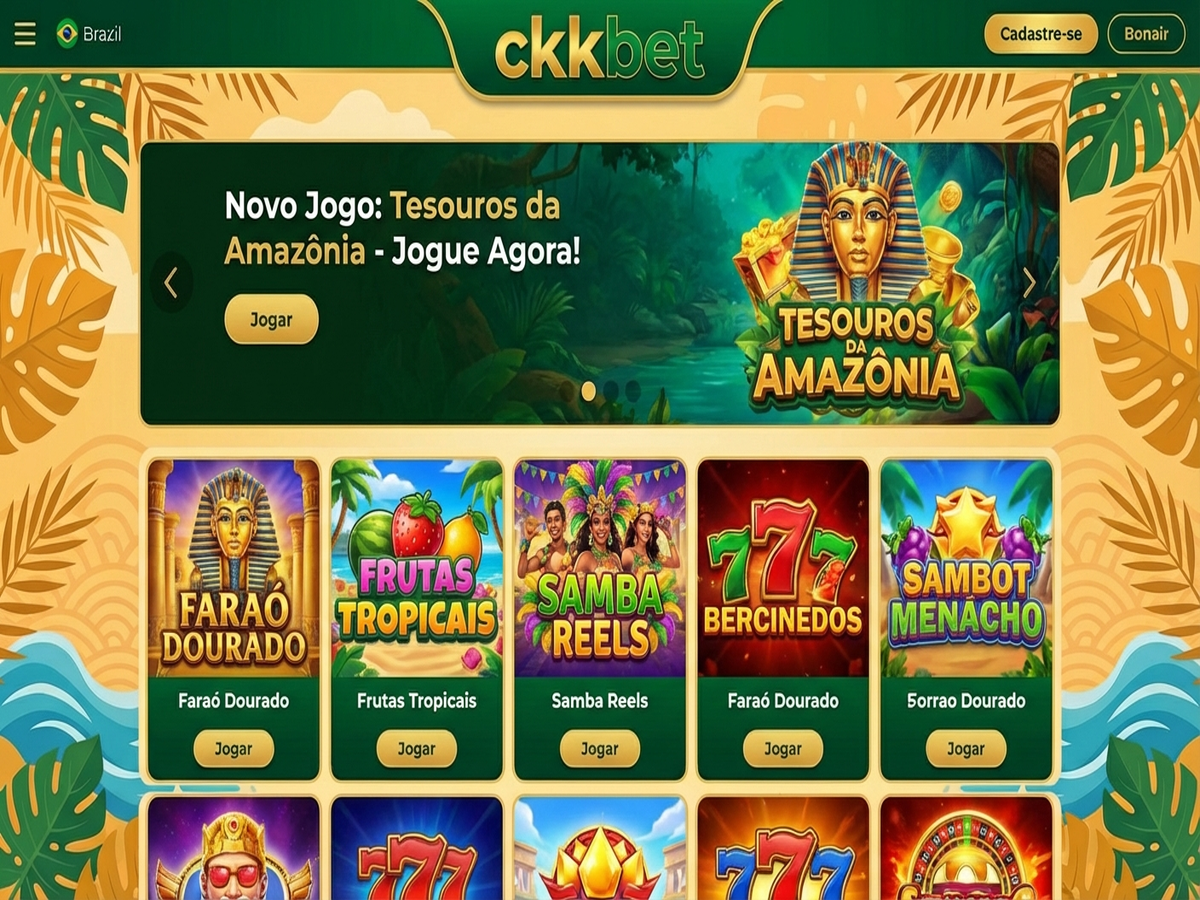Click Jogar under Samba Reels
The image size is (1200, 900).
click(x=600, y=749)
